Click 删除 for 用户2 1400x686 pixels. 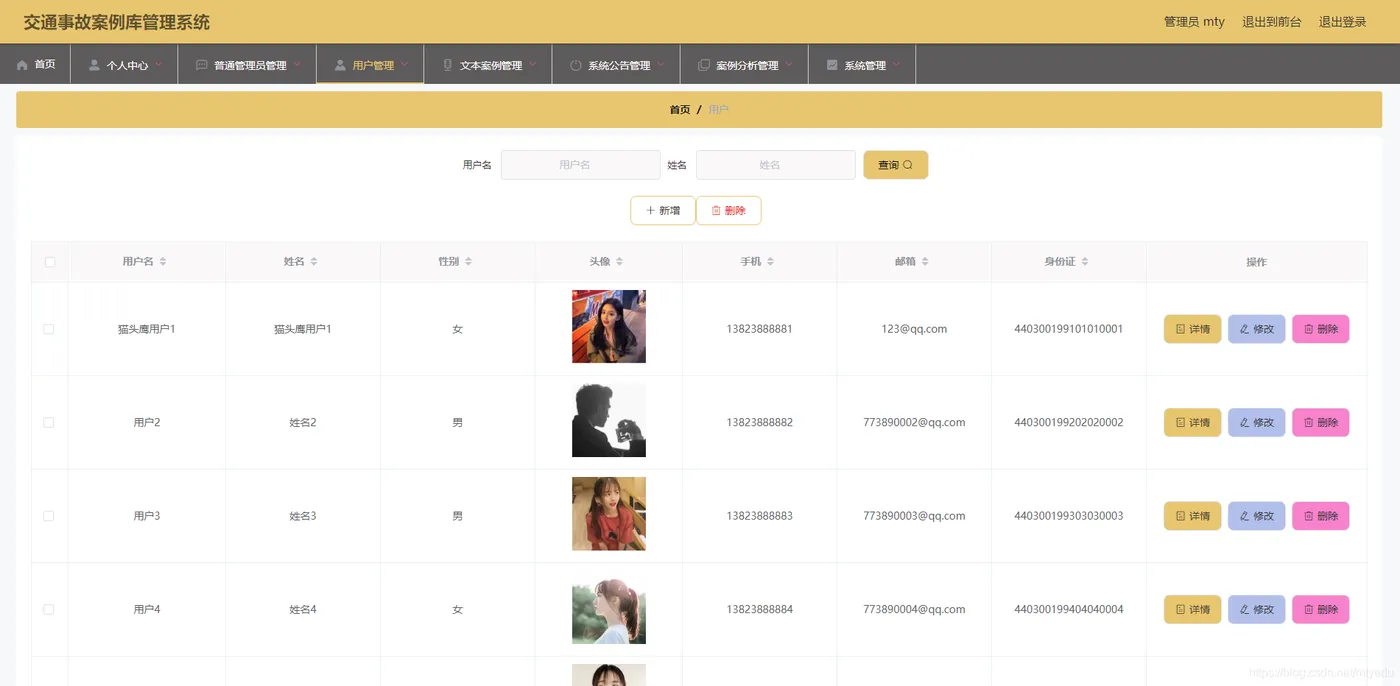tap(1321, 422)
